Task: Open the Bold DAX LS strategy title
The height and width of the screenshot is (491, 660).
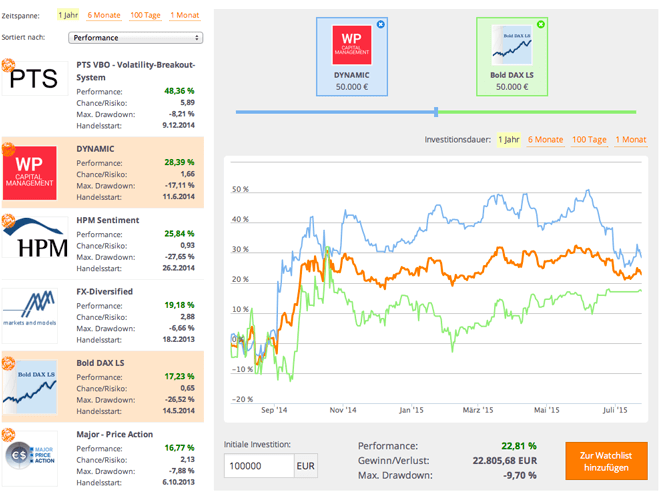Action: (x=100, y=363)
